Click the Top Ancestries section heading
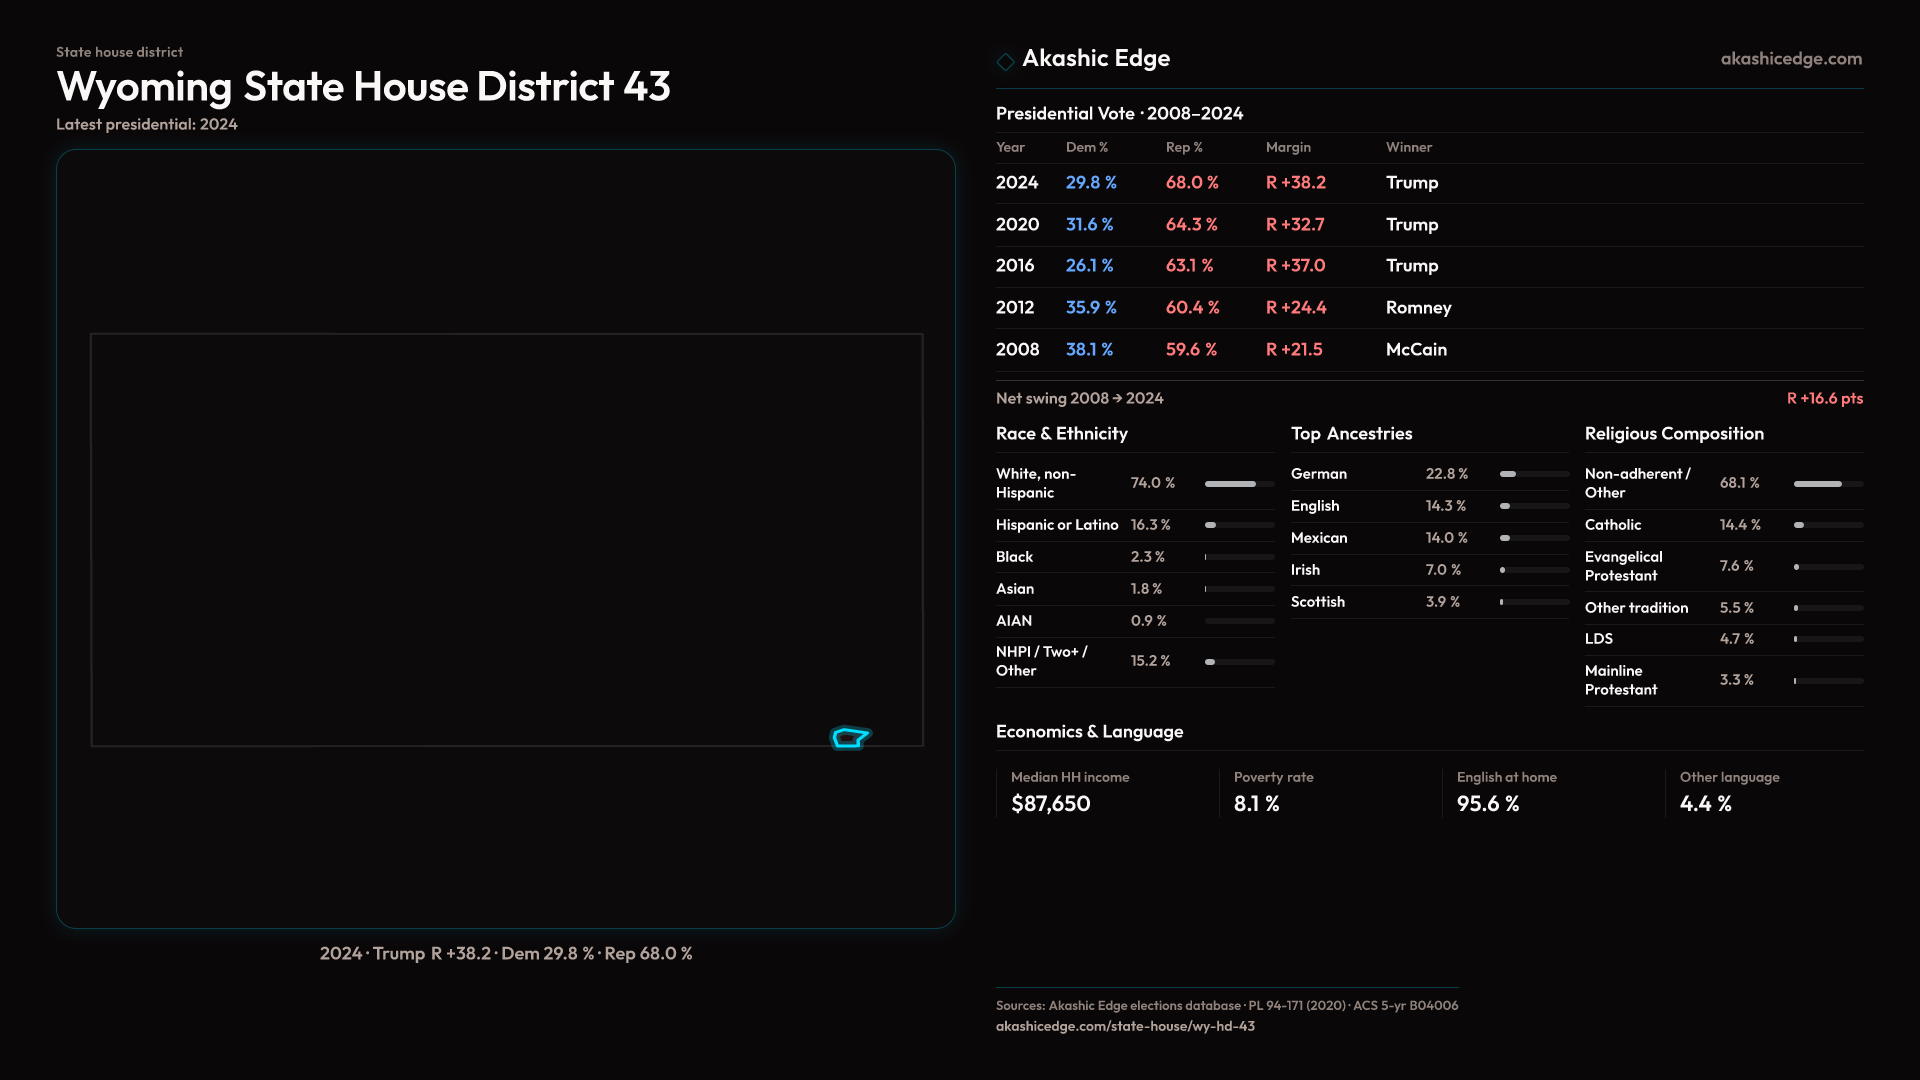Viewport: 1920px width, 1080px height. [x=1351, y=434]
